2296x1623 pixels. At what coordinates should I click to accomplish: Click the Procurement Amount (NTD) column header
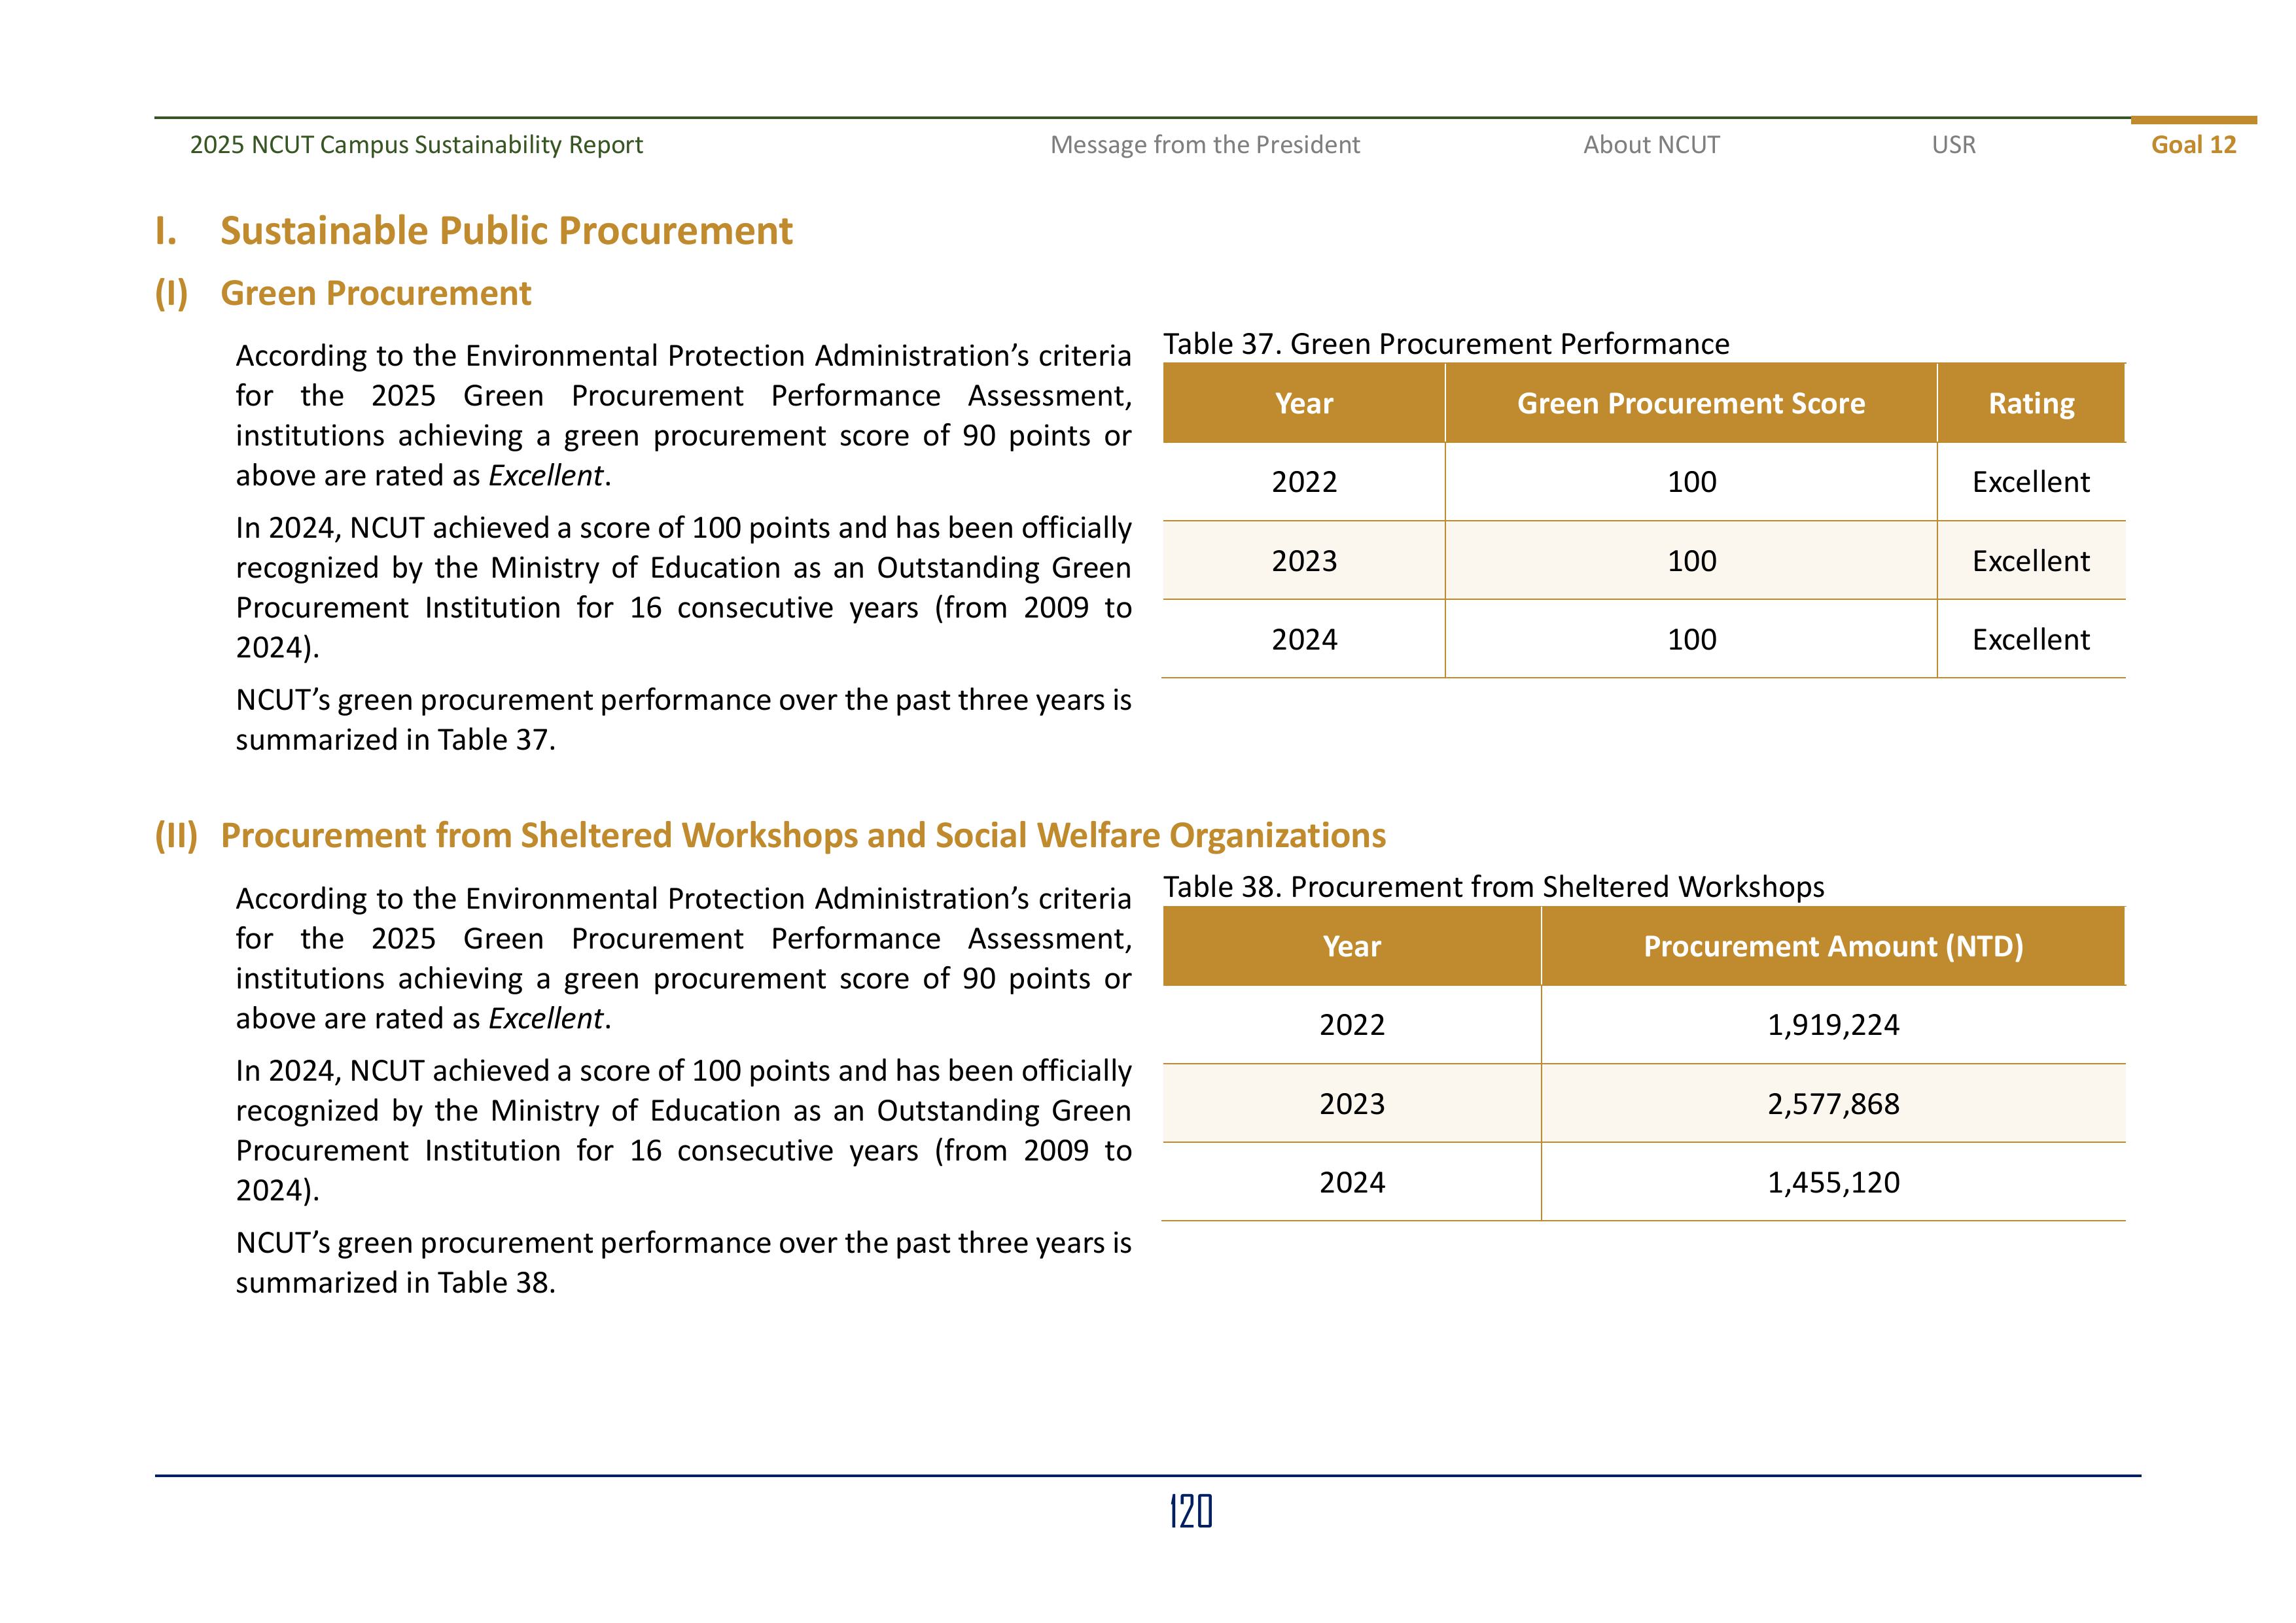pyautogui.click(x=1832, y=946)
